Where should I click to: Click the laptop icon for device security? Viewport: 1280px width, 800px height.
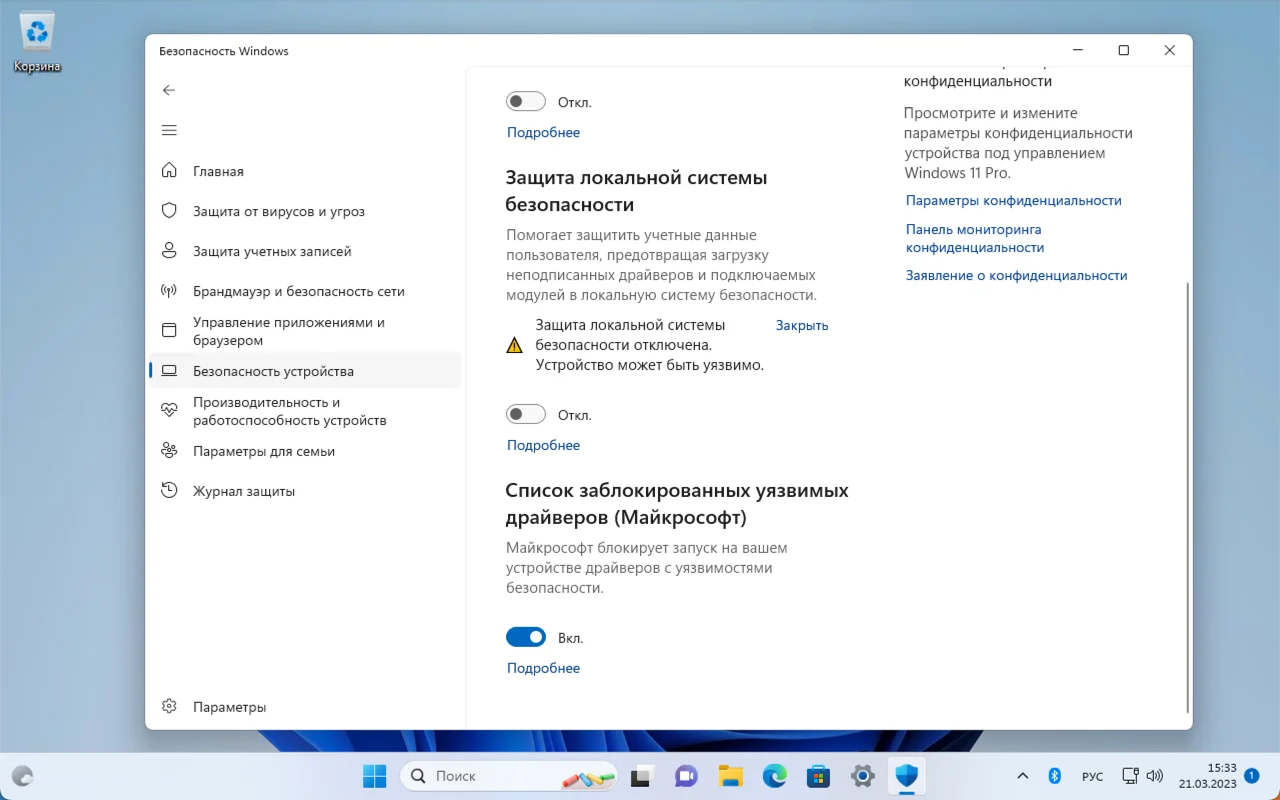pyautogui.click(x=169, y=371)
